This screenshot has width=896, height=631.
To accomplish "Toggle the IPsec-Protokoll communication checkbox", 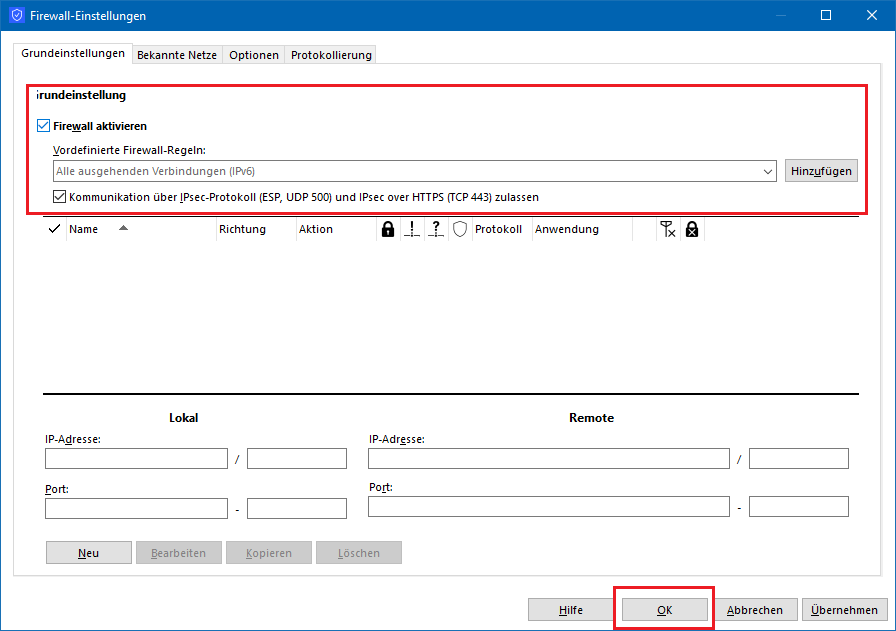I will tap(59, 197).
